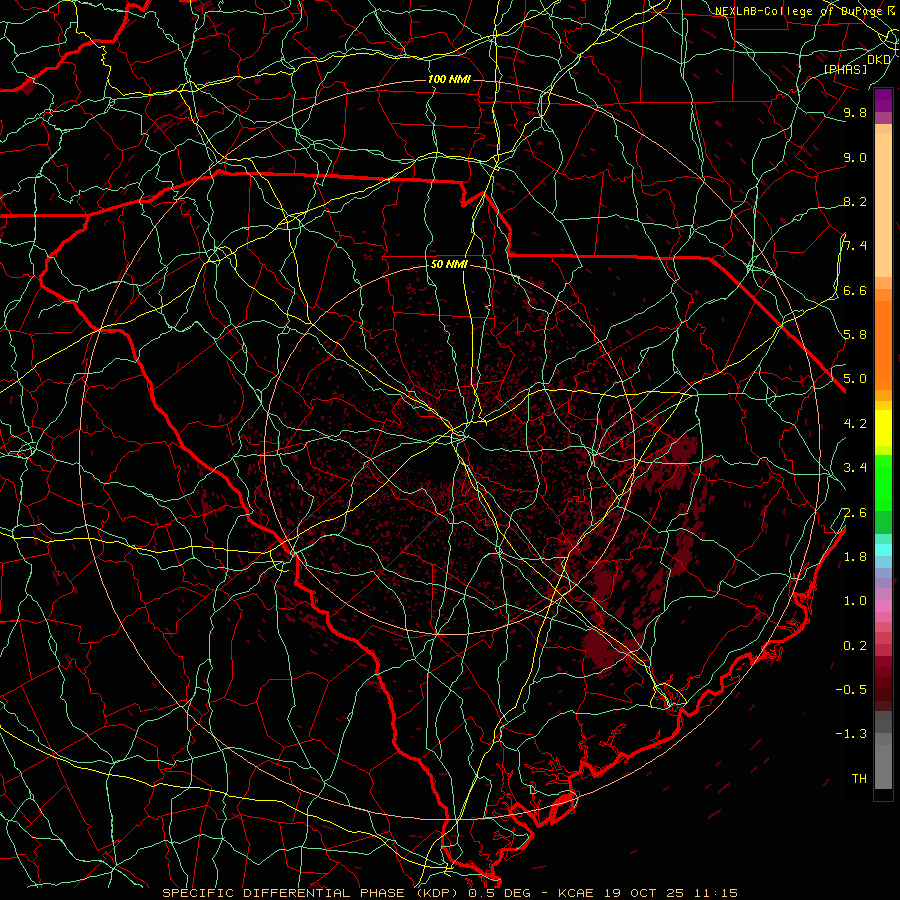This screenshot has width=900, height=900.
Task: Click the OKD label above the color scale
Action: (879, 60)
